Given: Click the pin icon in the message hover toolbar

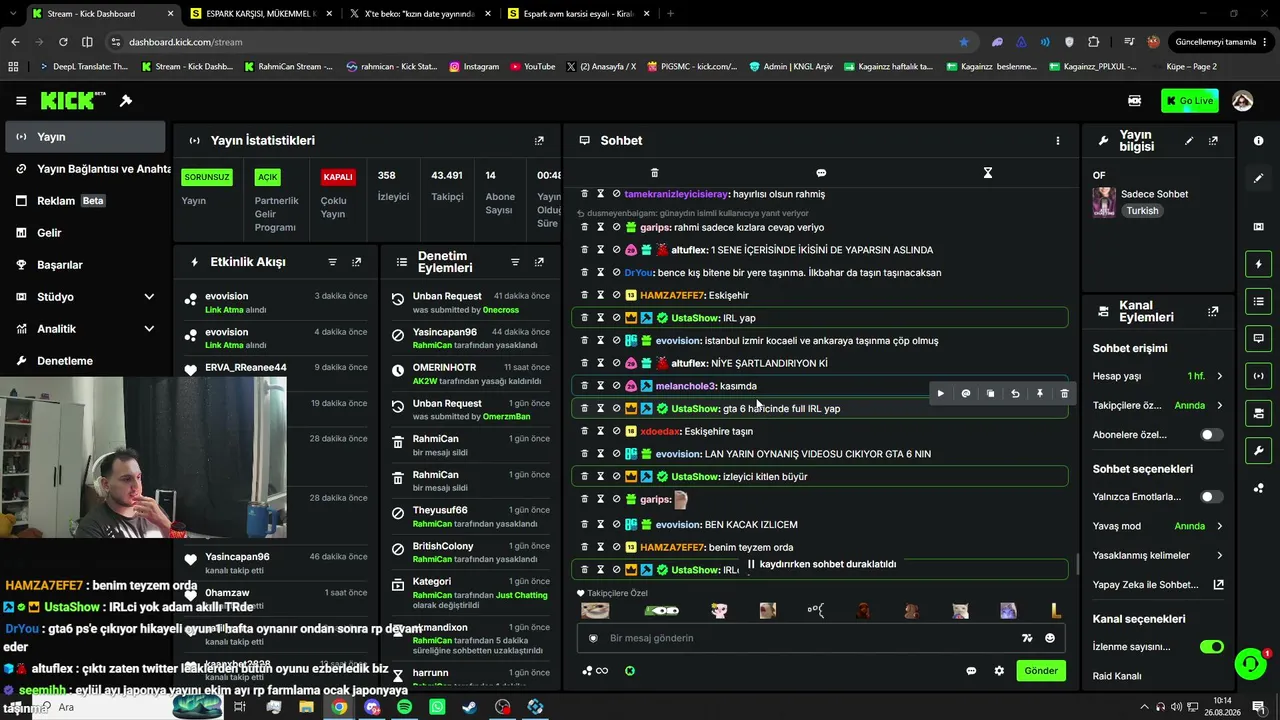Looking at the screenshot, I should [1039, 394].
